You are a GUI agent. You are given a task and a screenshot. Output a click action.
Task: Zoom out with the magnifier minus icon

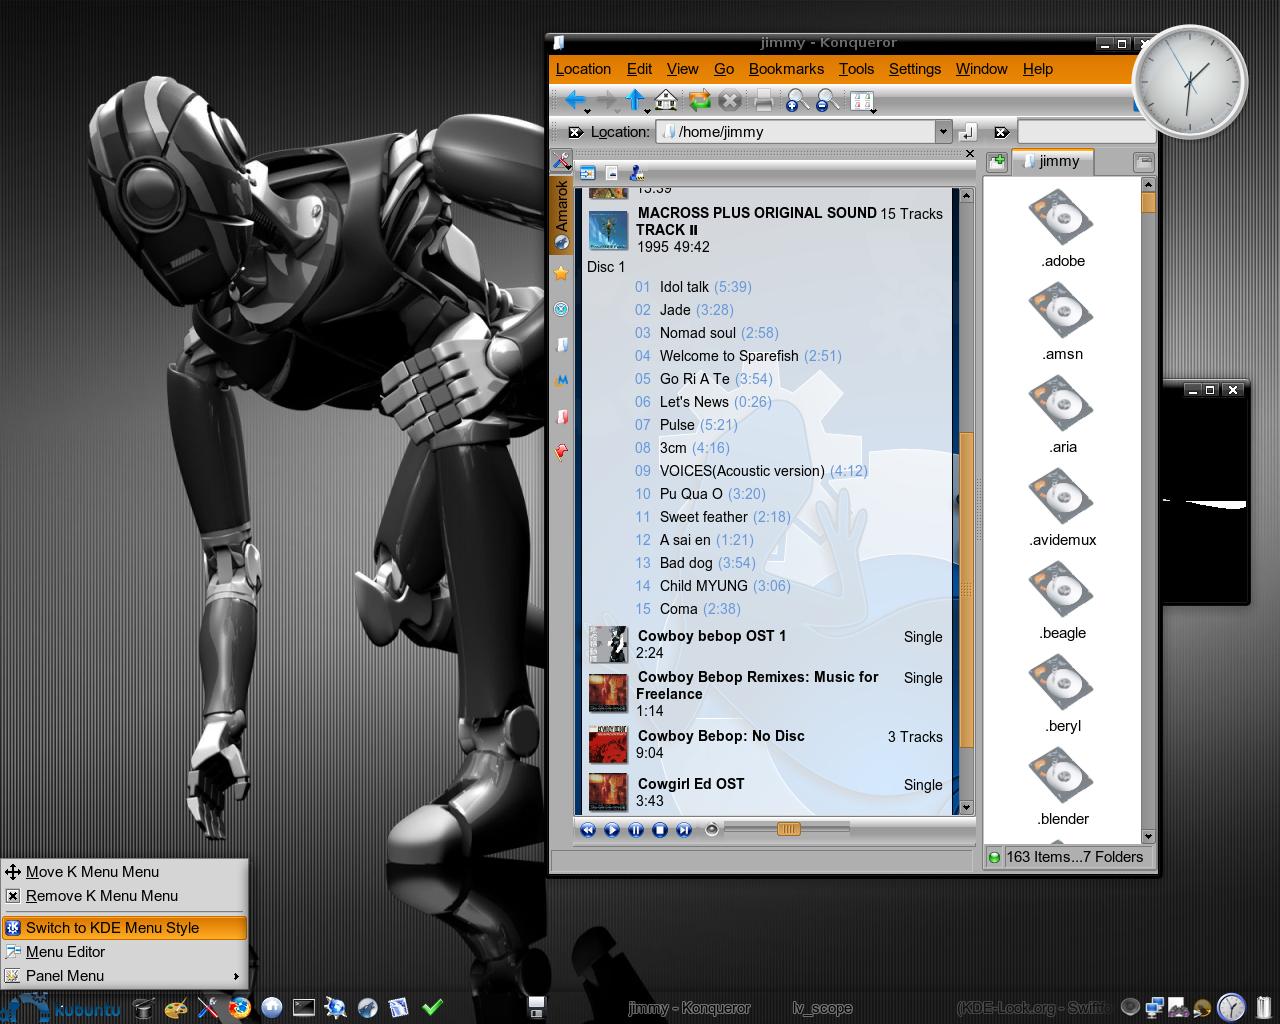point(827,100)
